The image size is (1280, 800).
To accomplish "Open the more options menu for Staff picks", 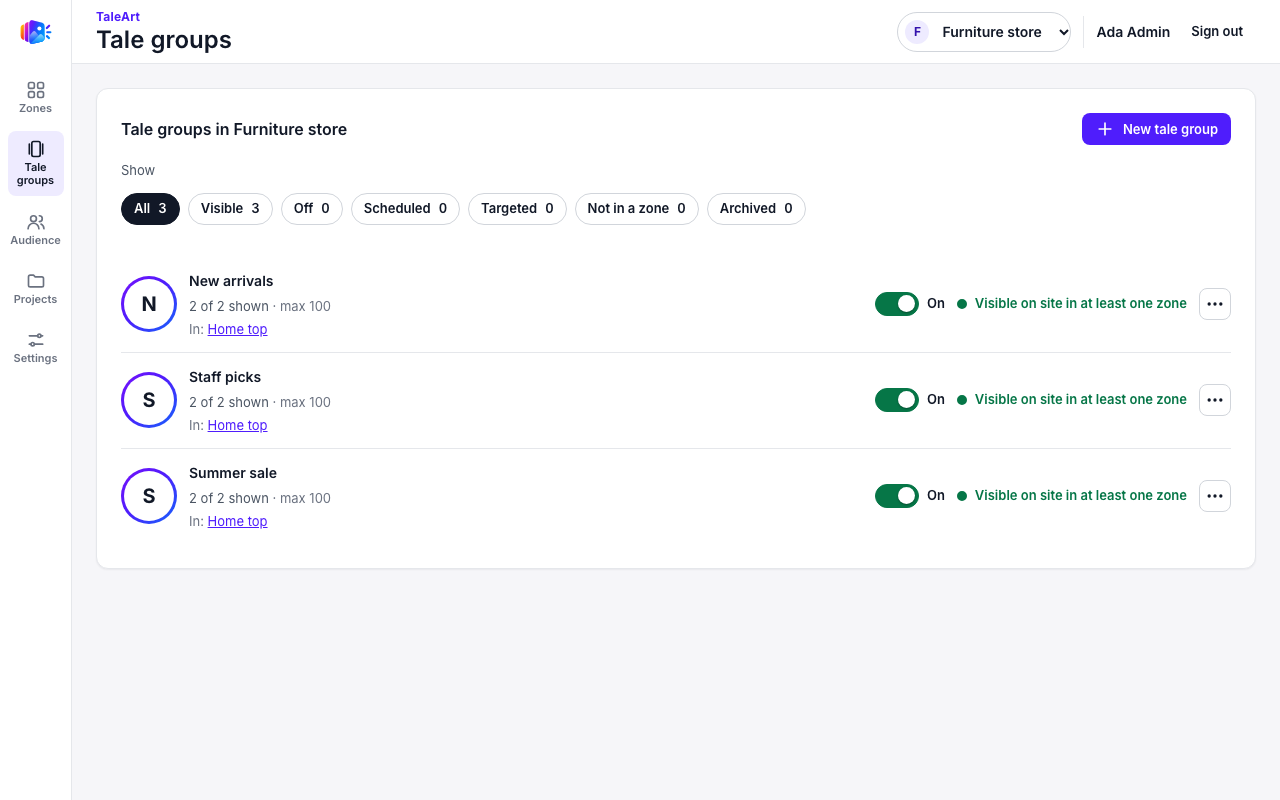I will coord(1215,400).
